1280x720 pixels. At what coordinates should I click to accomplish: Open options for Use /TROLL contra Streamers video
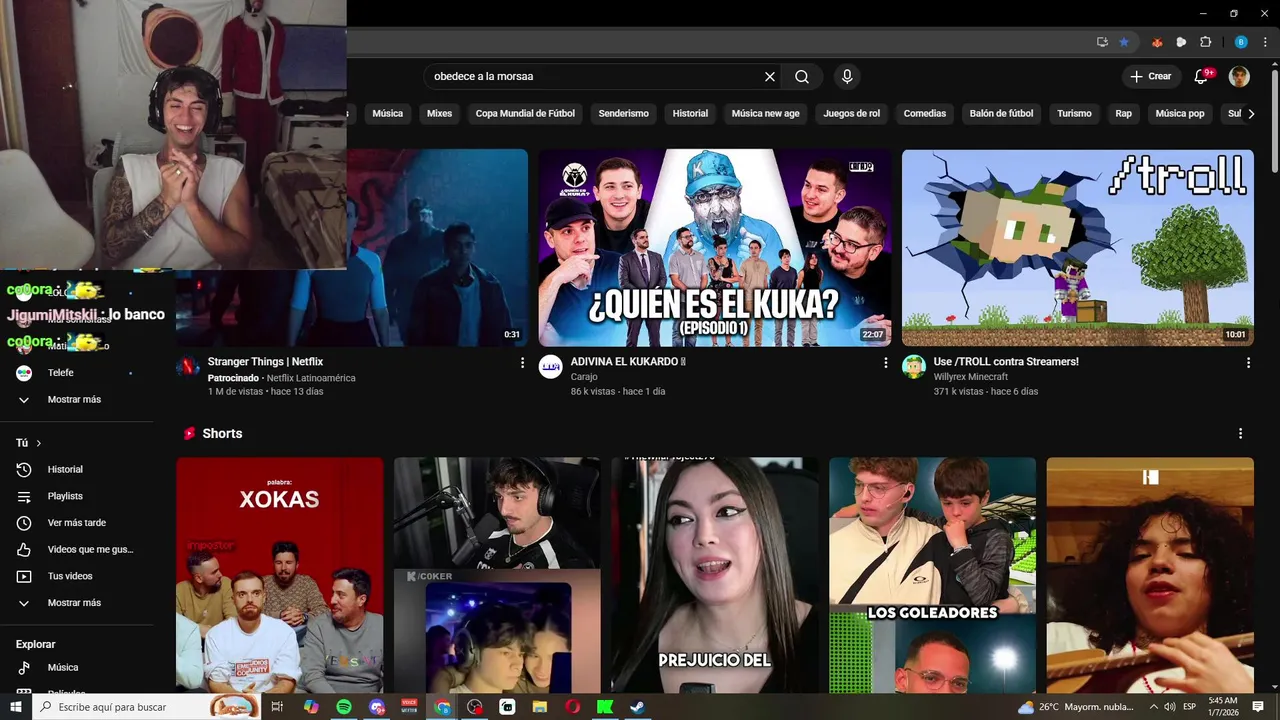[1248, 363]
